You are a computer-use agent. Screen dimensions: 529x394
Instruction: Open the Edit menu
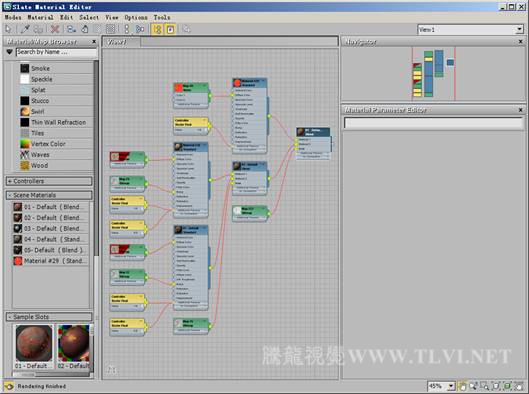tap(66, 17)
